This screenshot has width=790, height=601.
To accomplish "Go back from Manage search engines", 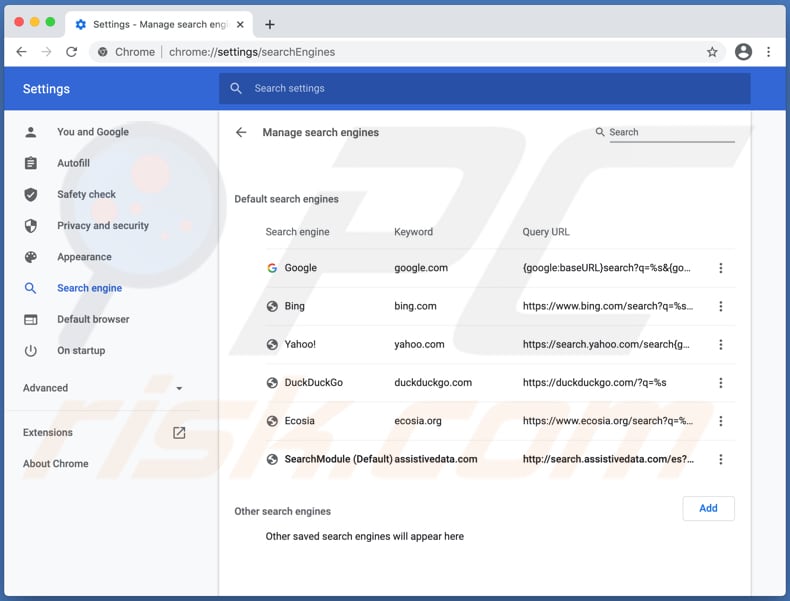I will 241,132.
